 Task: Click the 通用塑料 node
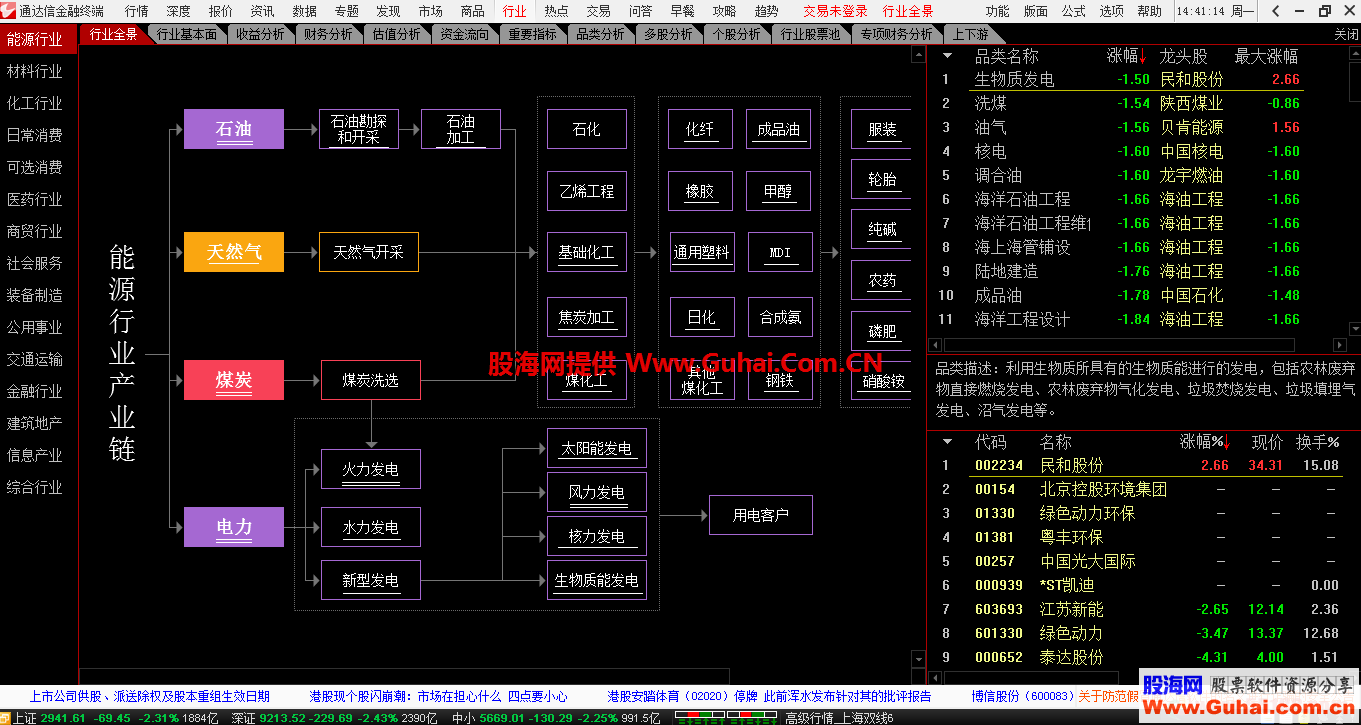tap(702, 253)
